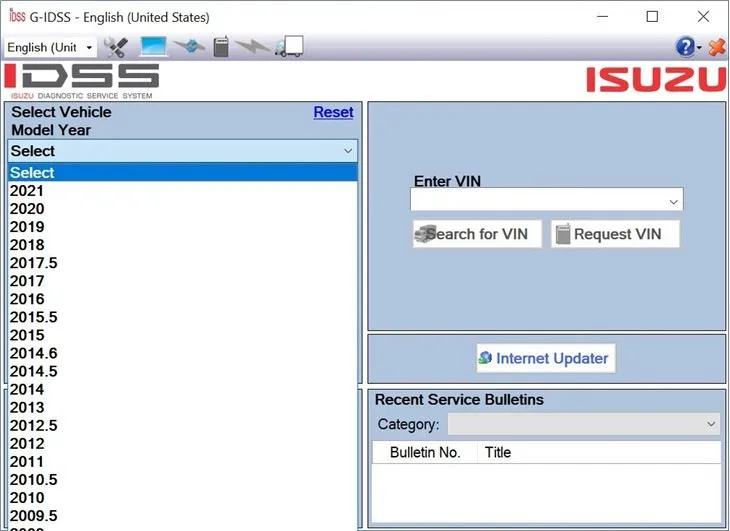This screenshot has height=531, width=730.
Task: Open the blue question mark Help icon
Action: point(685,47)
